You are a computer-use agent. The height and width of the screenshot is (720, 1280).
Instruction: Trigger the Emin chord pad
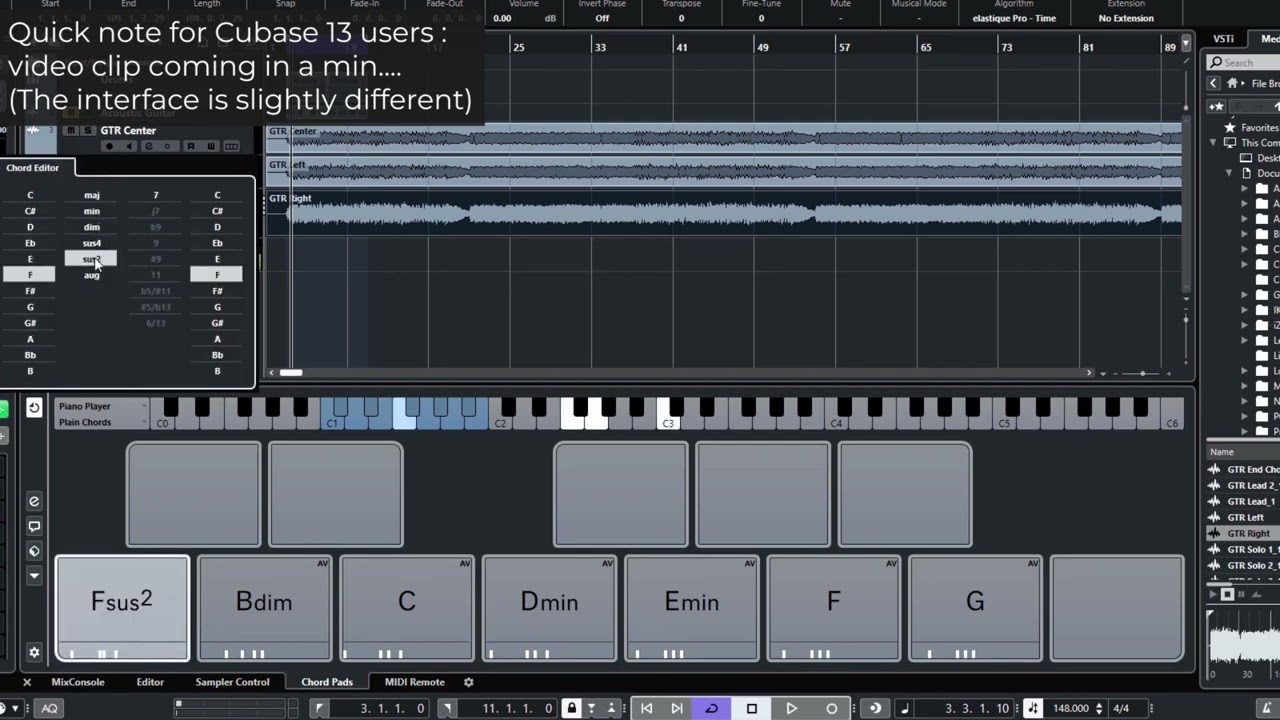(691, 609)
